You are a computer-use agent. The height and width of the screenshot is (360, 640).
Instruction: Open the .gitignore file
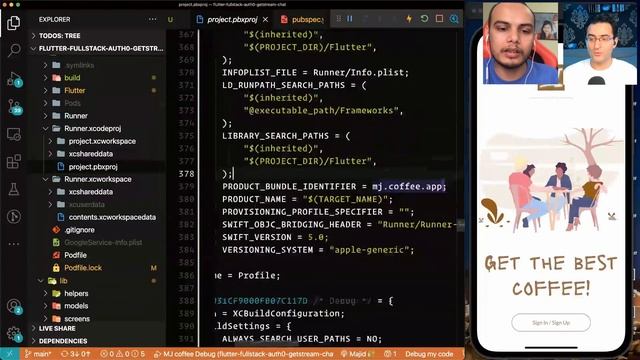80,230
